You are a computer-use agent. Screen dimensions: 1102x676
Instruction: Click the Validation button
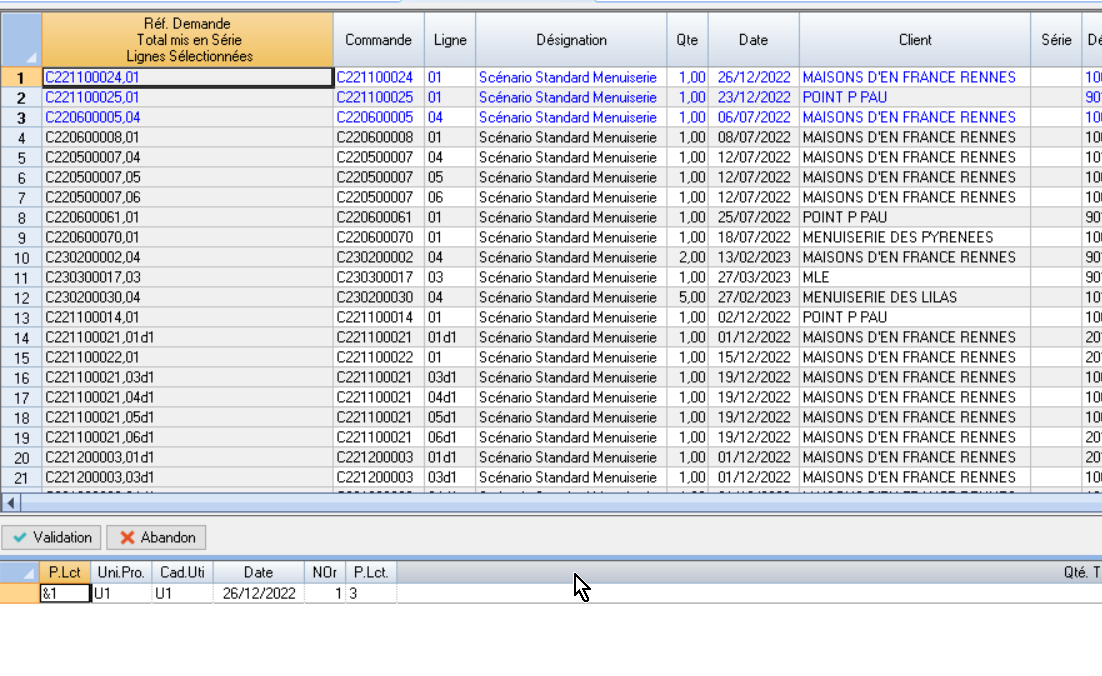(x=52, y=537)
